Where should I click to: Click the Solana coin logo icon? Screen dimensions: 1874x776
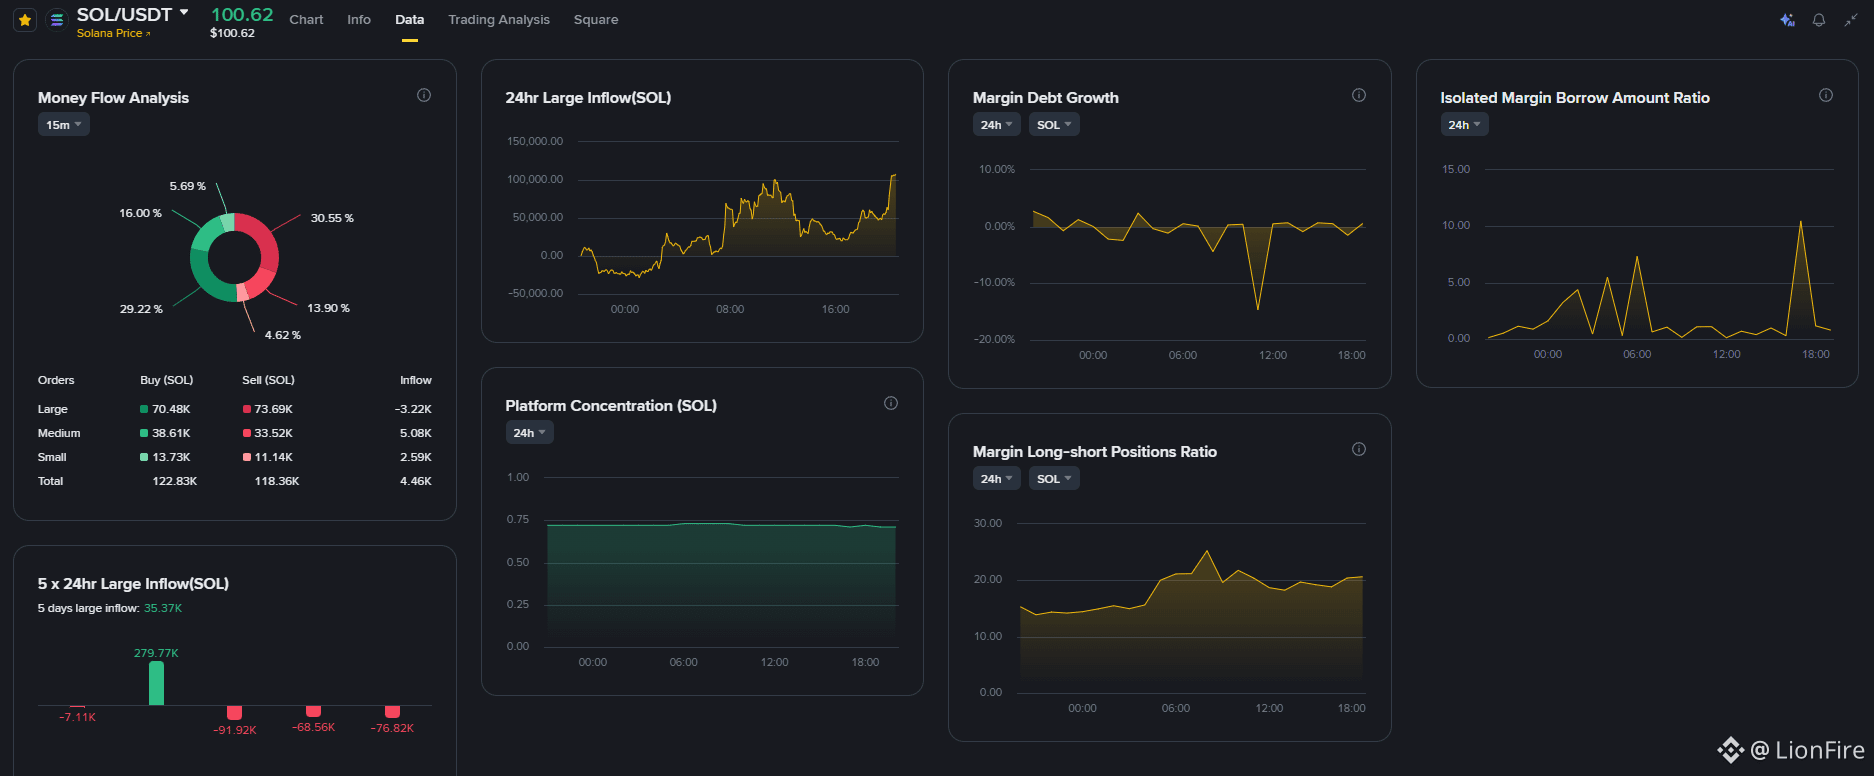(57, 20)
